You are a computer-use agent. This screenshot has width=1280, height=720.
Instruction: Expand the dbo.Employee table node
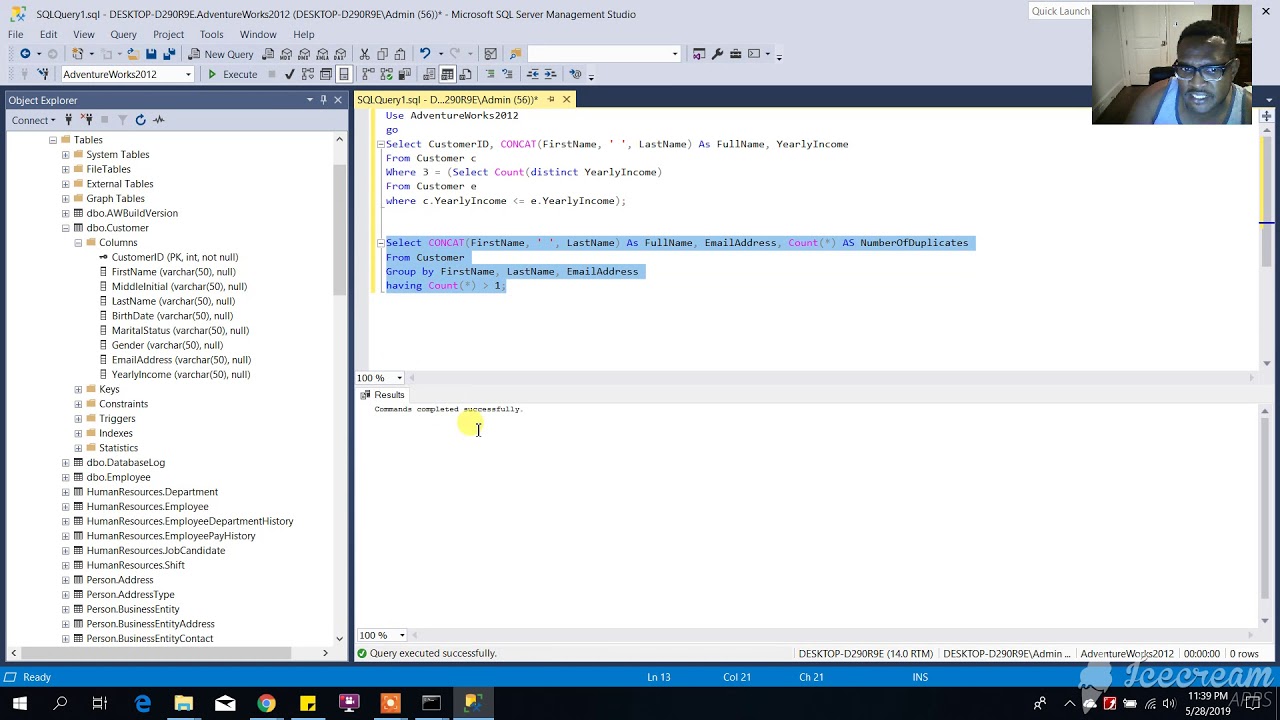(x=66, y=477)
